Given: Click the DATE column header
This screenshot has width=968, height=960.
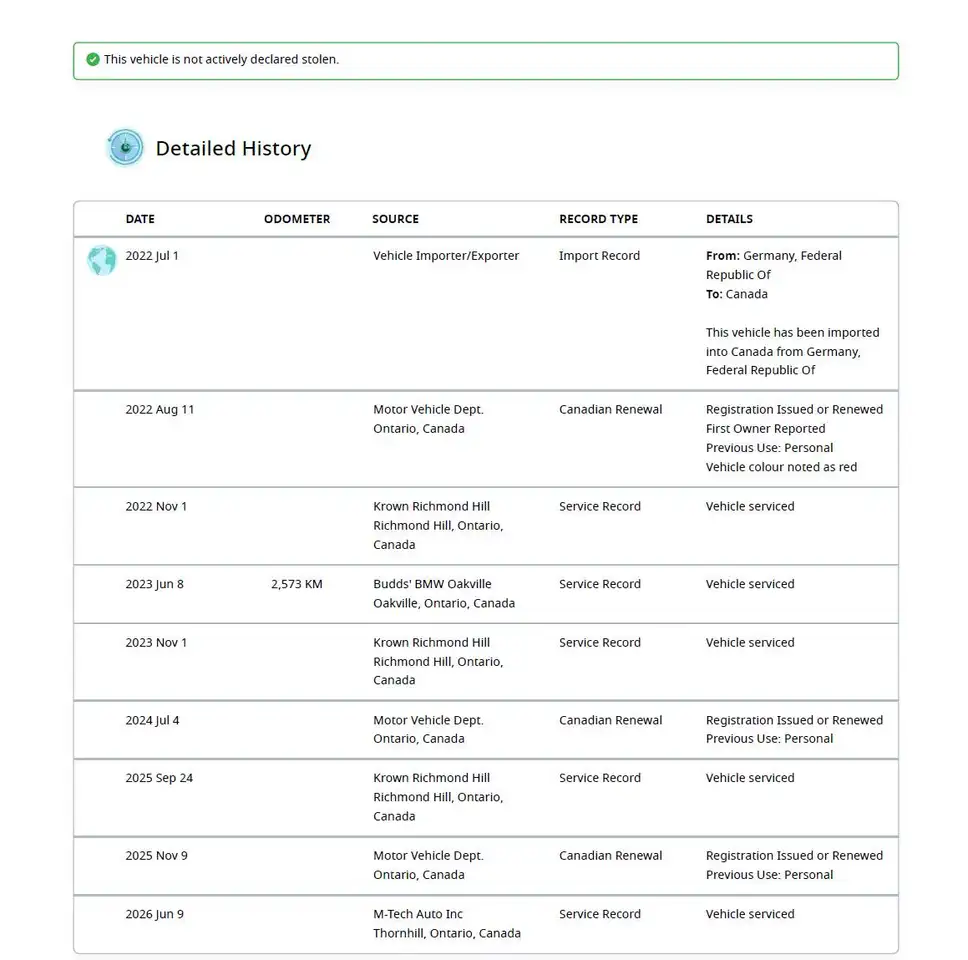Looking at the screenshot, I should tap(140, 219).
